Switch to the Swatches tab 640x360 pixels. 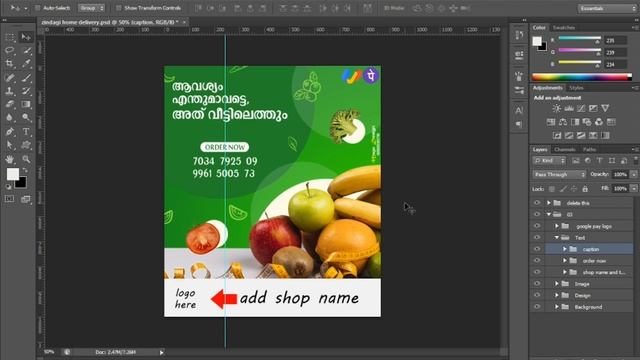[564, 28]
